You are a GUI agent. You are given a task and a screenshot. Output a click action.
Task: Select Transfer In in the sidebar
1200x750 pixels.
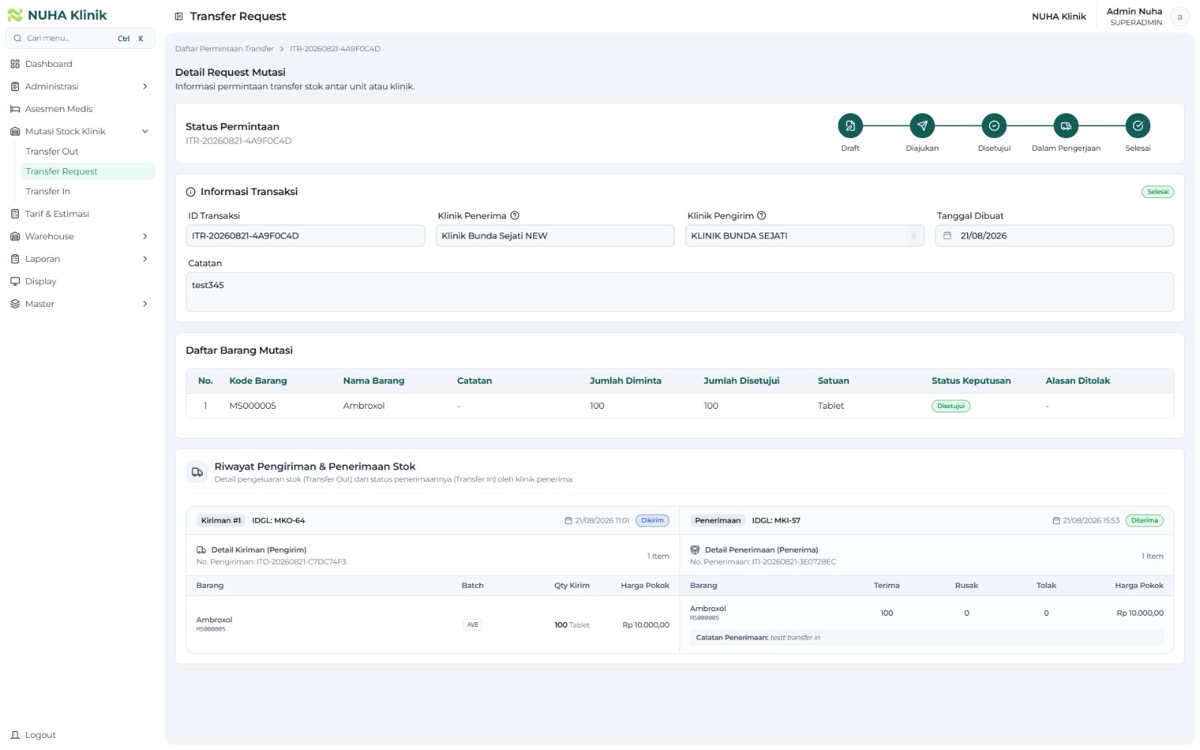(88, 191)
